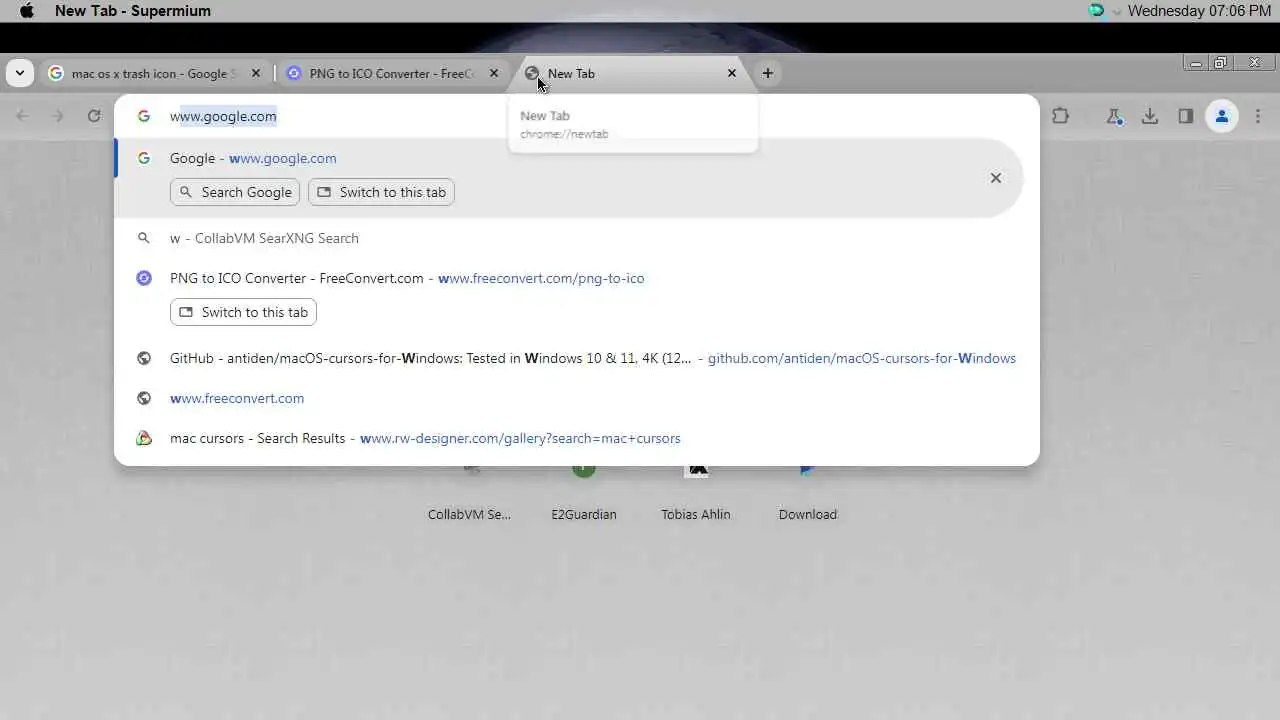Click the Search Google button
This screenshot has height=720, width=1280.
[x=235, y=192]
